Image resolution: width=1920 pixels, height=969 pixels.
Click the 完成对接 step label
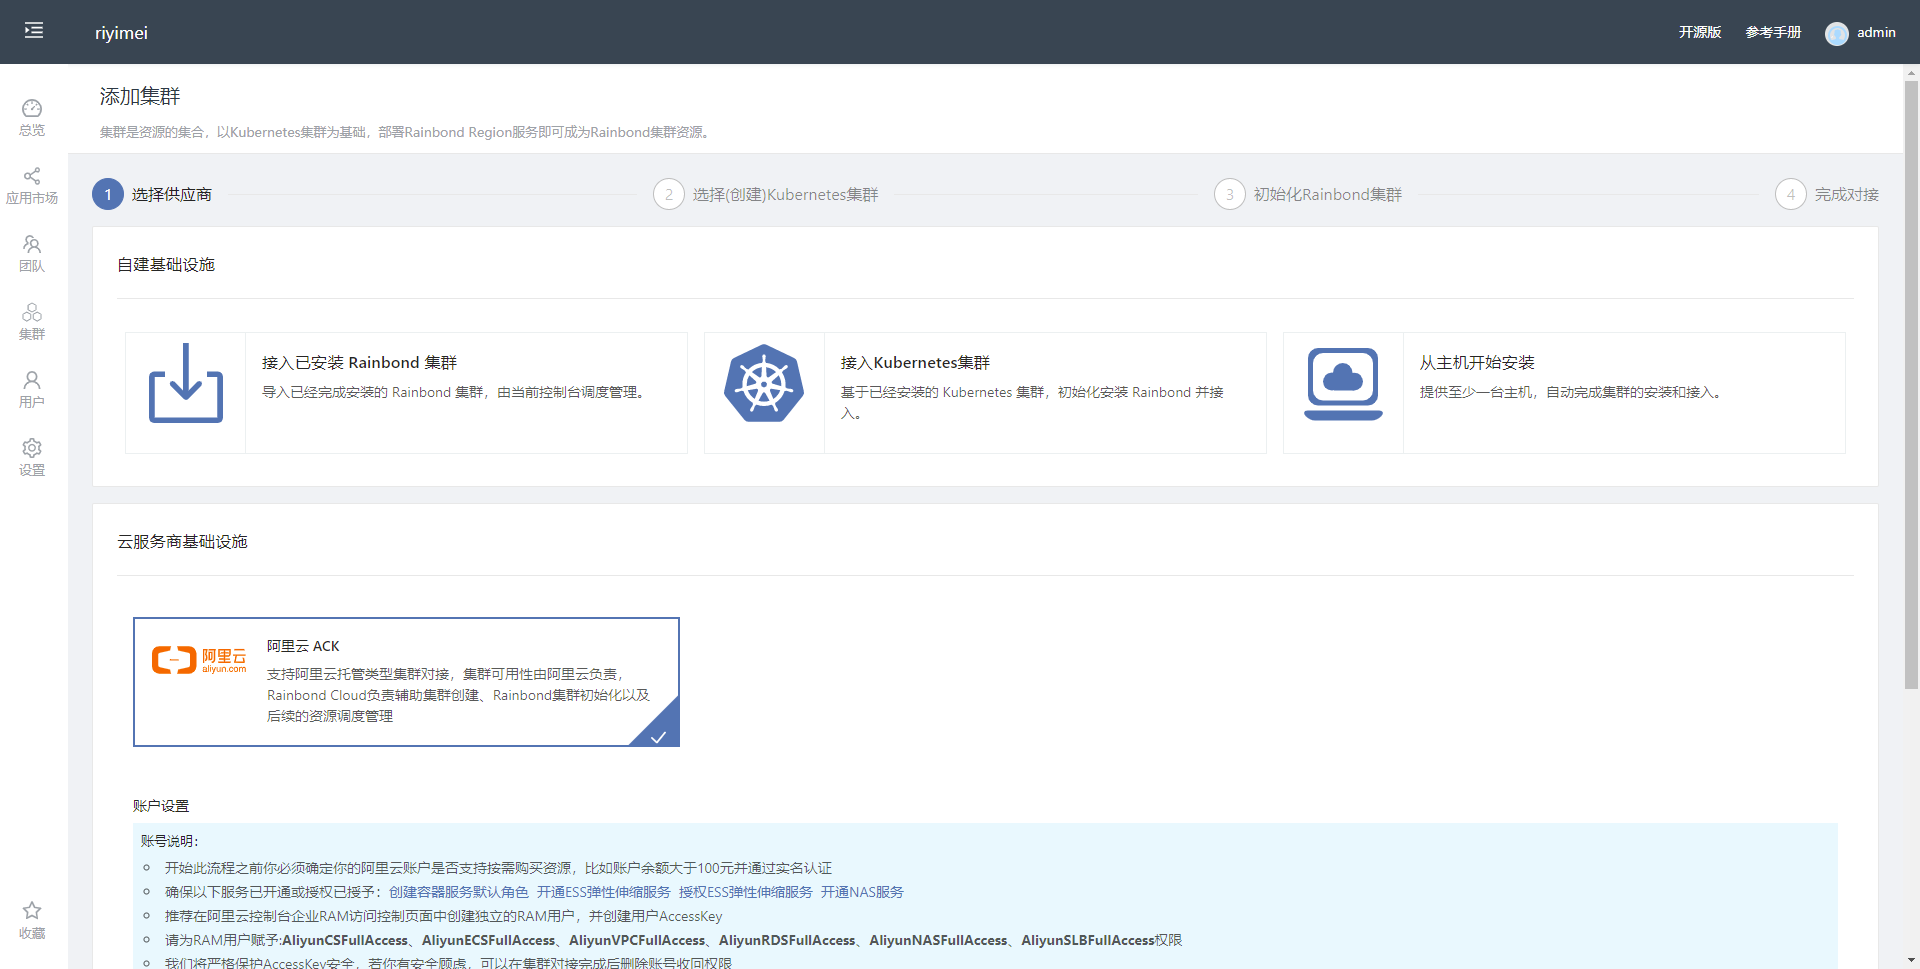[x=1847, y=194]
